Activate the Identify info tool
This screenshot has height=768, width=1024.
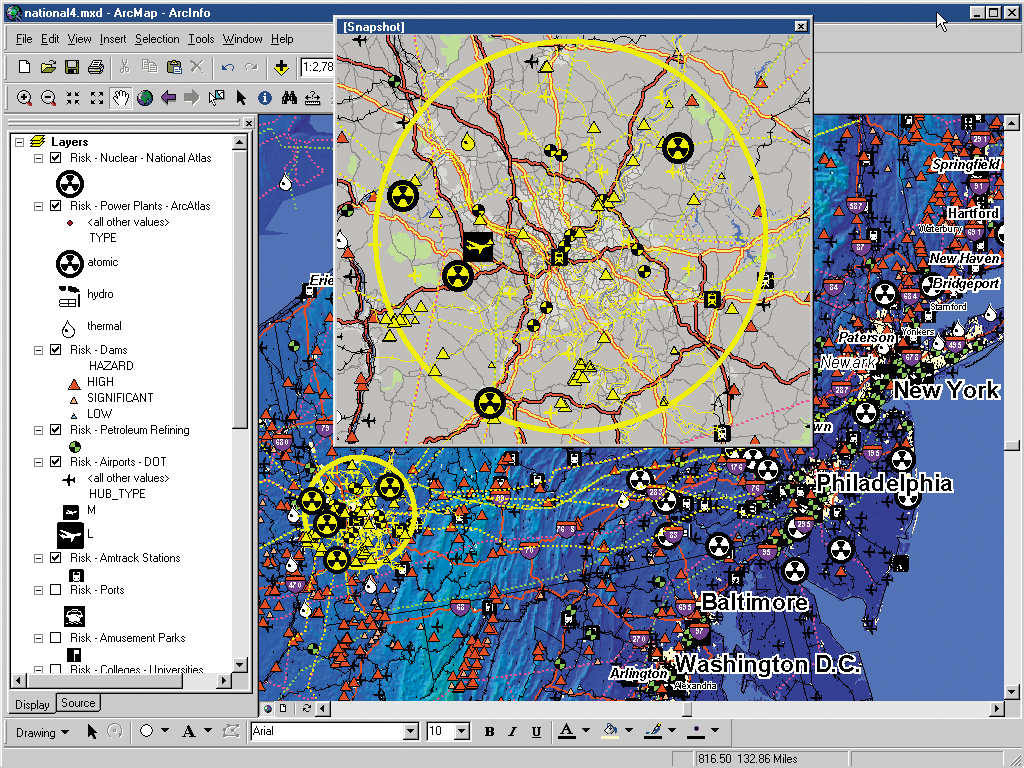pyautogui.click(x=265, y=98)
